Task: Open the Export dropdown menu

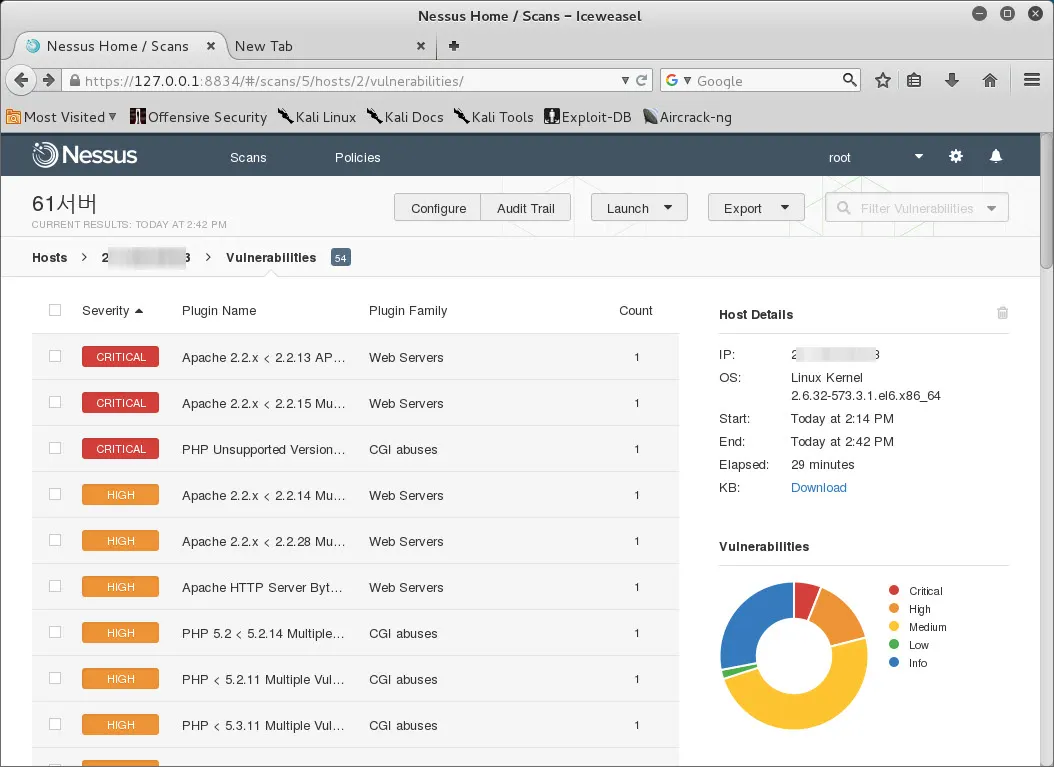Action: coord(756,208)
